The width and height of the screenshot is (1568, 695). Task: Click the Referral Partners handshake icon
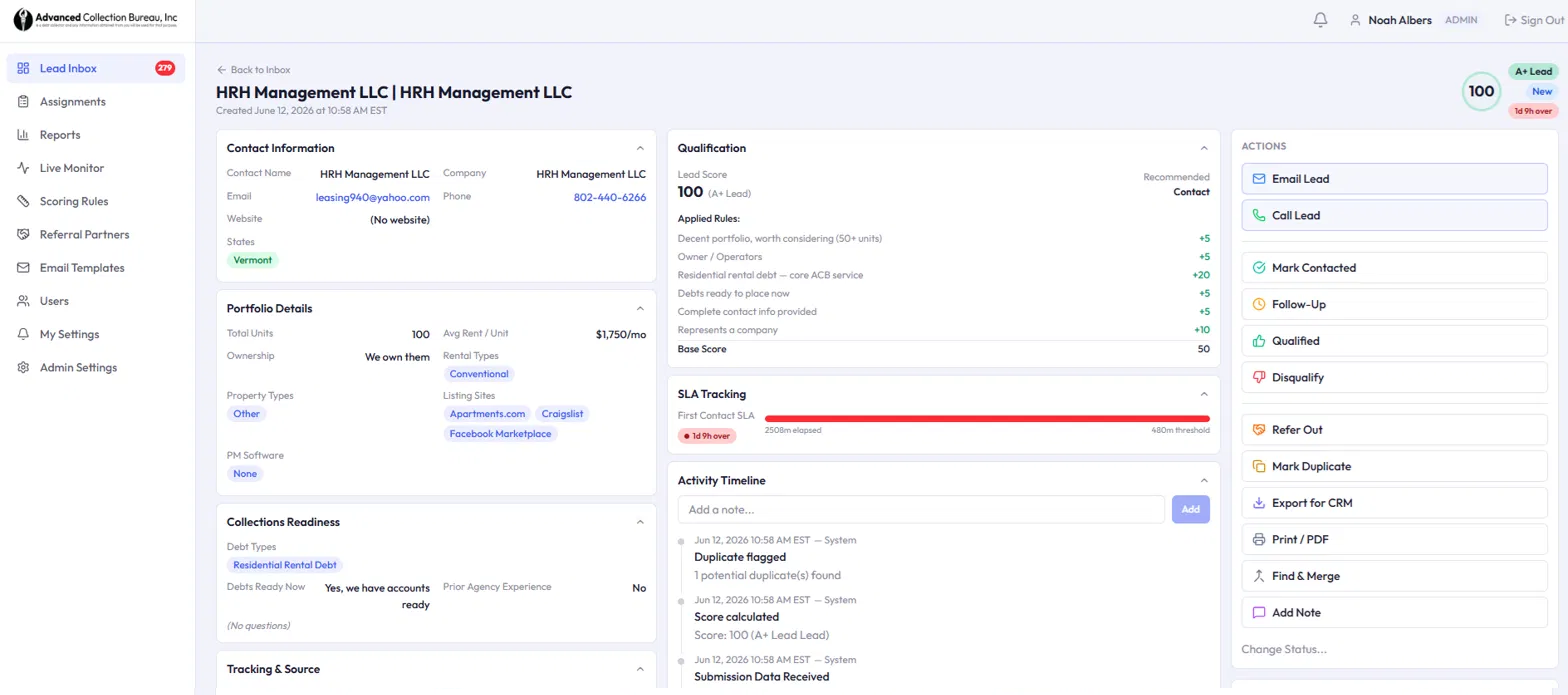coord(23,235)
